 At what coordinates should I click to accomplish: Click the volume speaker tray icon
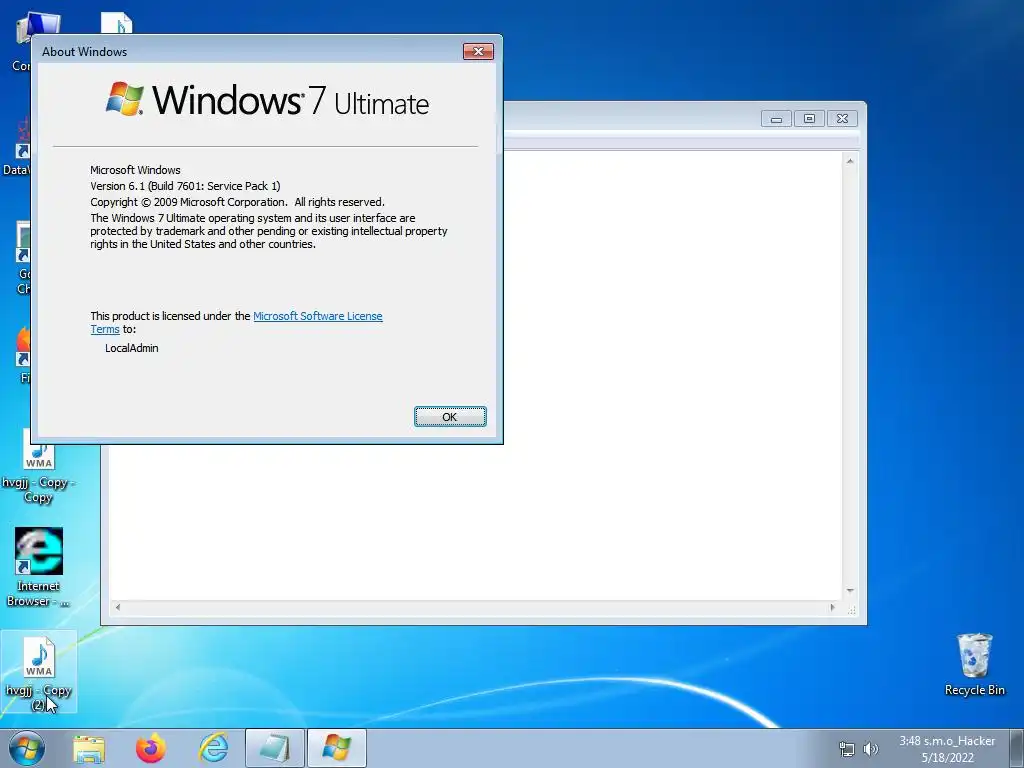tap(871, 749)
